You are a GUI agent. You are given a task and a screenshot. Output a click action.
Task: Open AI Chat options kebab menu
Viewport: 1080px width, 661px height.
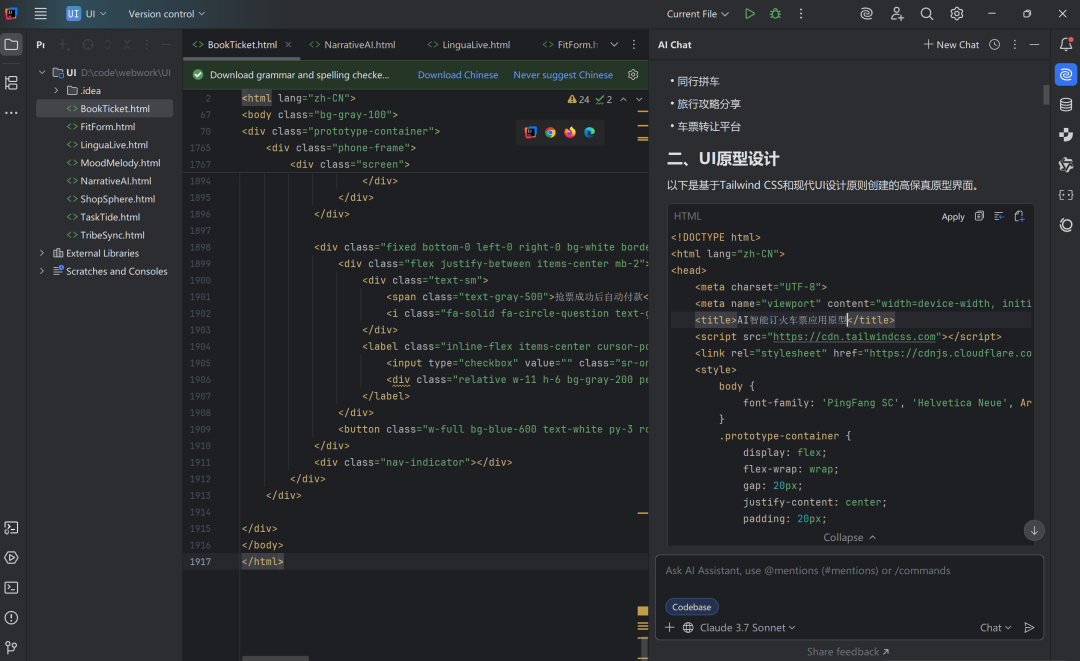point(1015,45)
